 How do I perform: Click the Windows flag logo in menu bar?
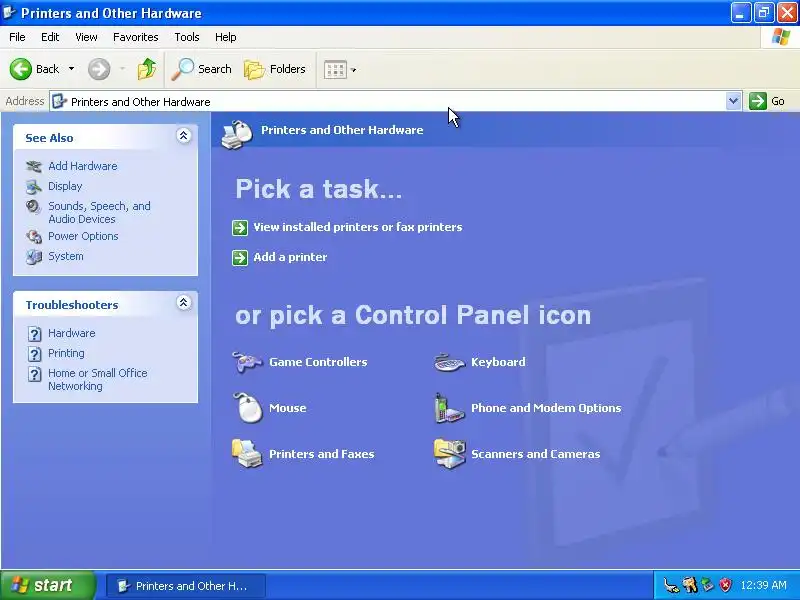tap(780, 37)
